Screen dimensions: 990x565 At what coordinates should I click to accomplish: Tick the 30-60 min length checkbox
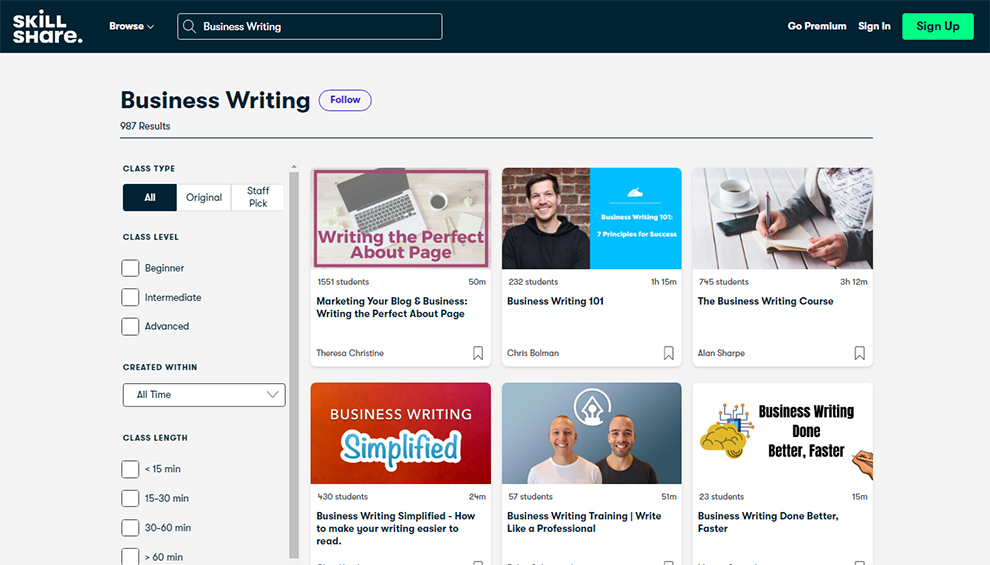click(130, 527)
